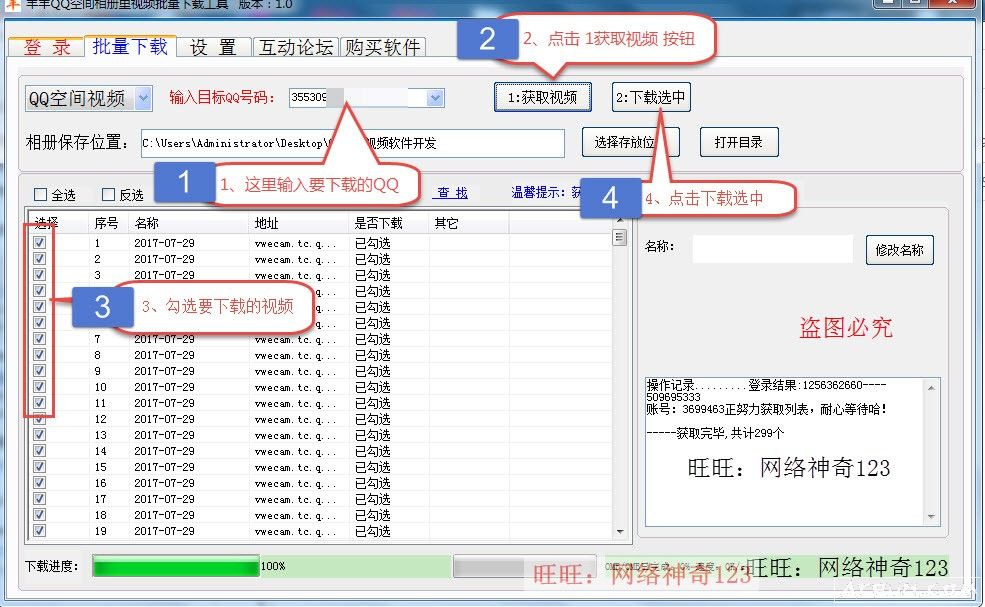The height and width of the screenshot is (607, 985).
Task: Click the 地址 column header
Action: coord(266,223)
